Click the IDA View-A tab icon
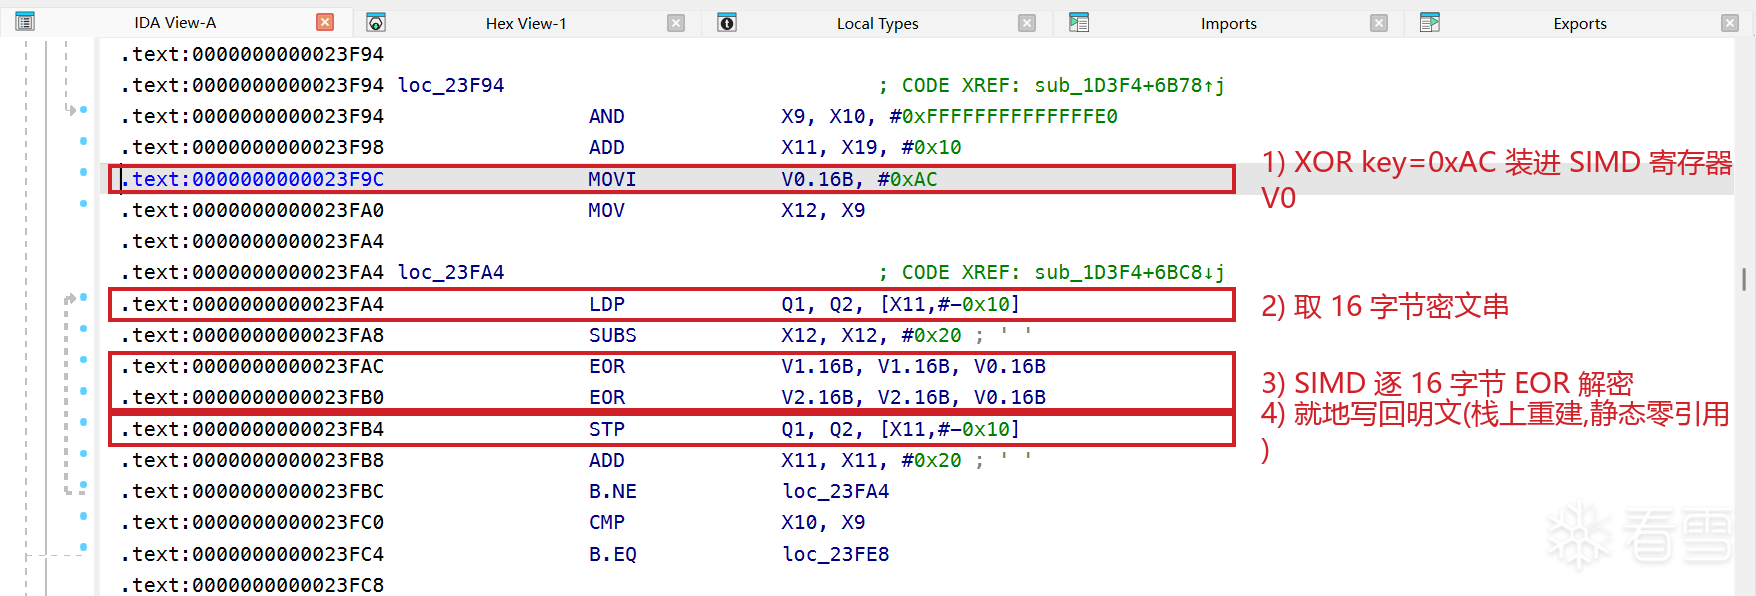This screenshot has height=596, width=1756. [x=25, y=22]
